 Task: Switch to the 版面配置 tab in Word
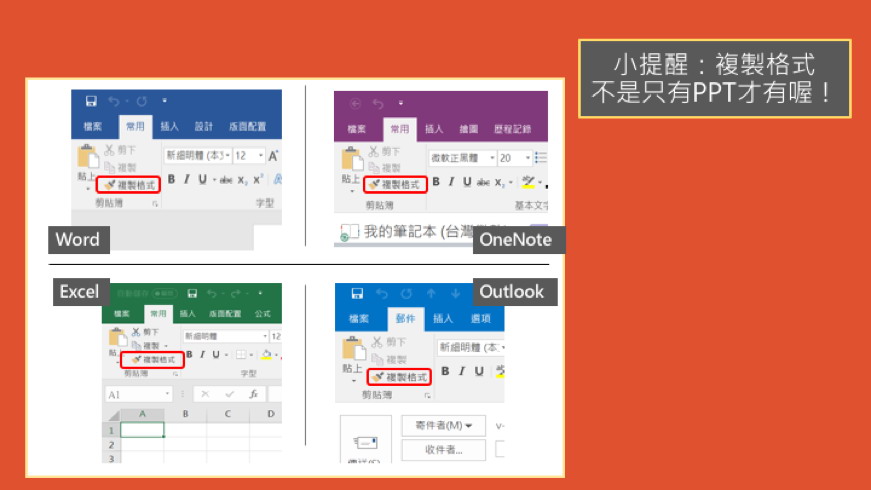click(x=248, y=127)
